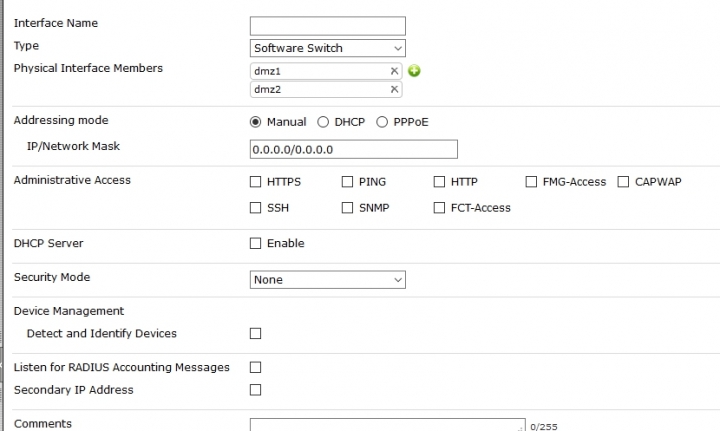Image resolution: width=720 pixels, height=431 pixels.
Task: Turn on Detect and Identify Devices
Action: click(255, 333)
